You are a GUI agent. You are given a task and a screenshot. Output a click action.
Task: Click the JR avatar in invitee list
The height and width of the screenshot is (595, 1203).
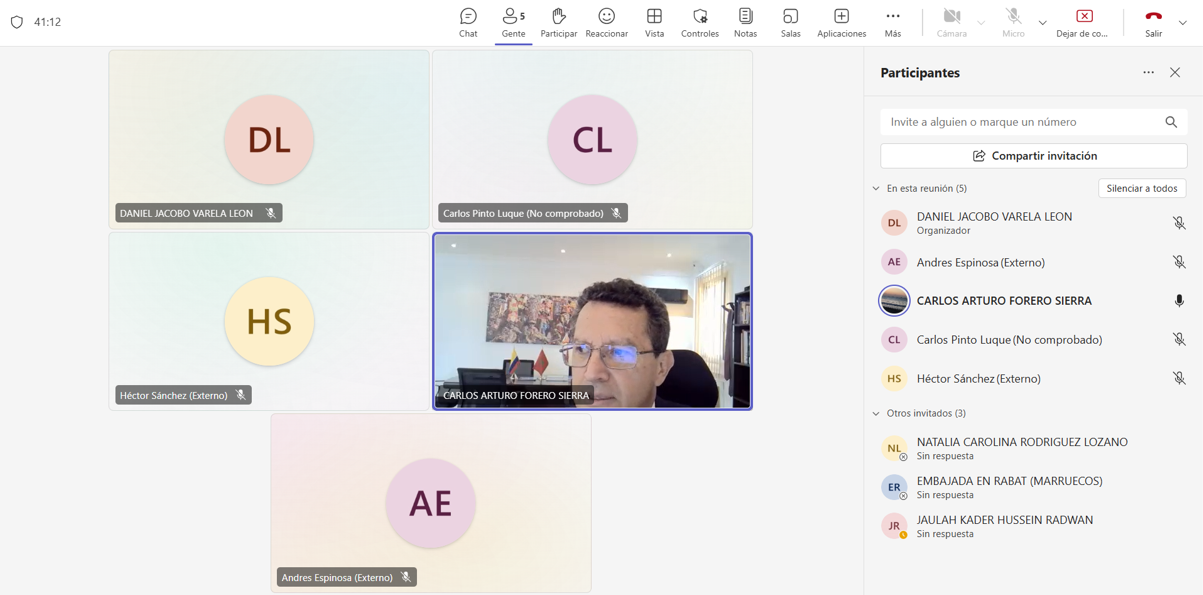(x=894, y=526)
